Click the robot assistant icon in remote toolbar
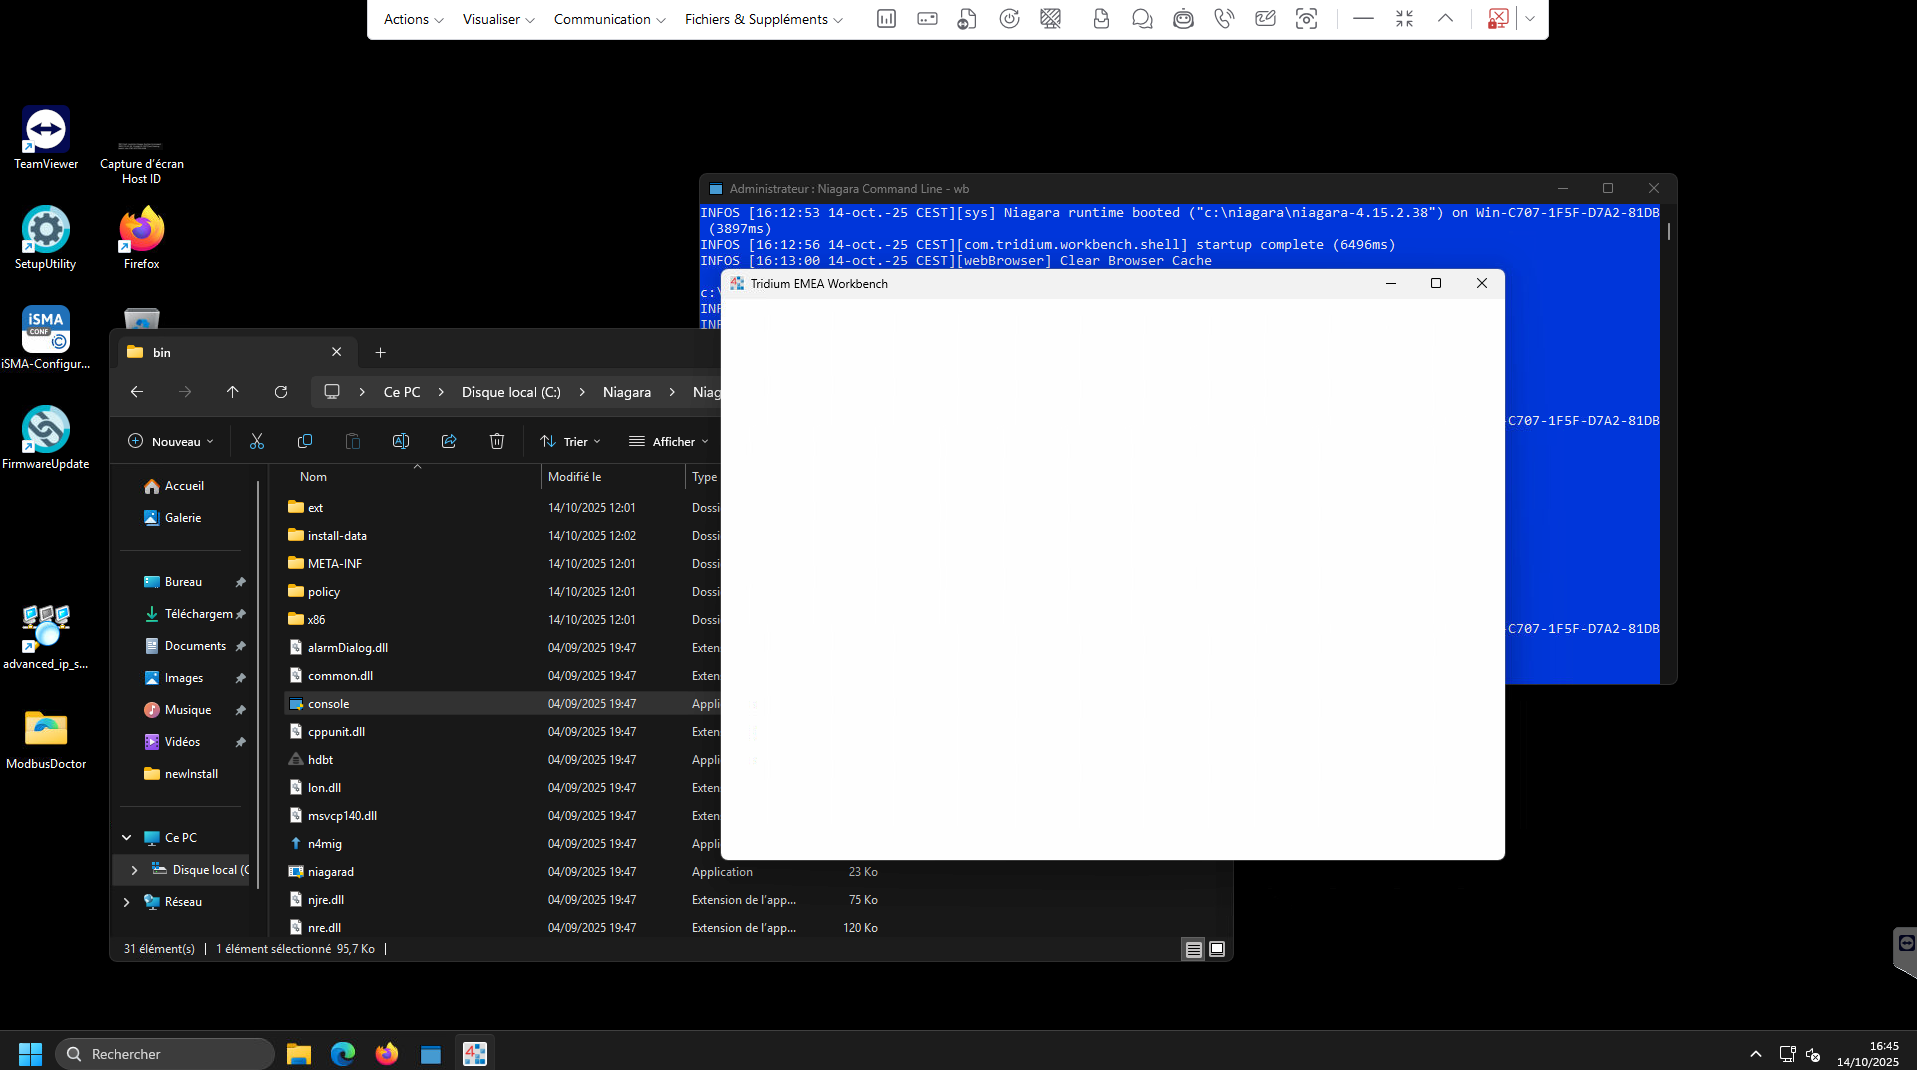The width and height of the screenshot is (1917, 1070). [x=1183, y=19]
